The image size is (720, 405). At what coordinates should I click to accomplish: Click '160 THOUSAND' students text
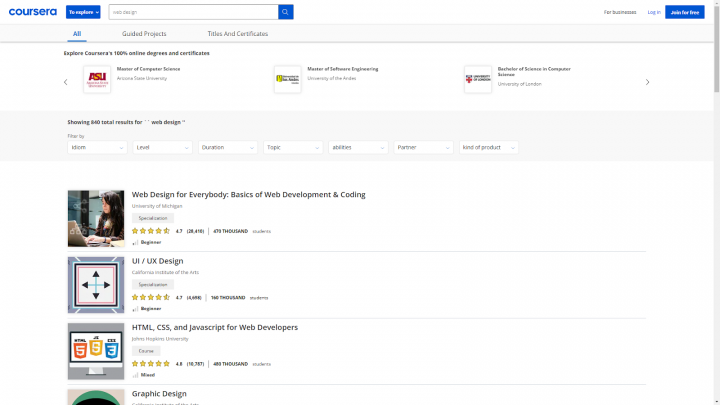point(228,298)
